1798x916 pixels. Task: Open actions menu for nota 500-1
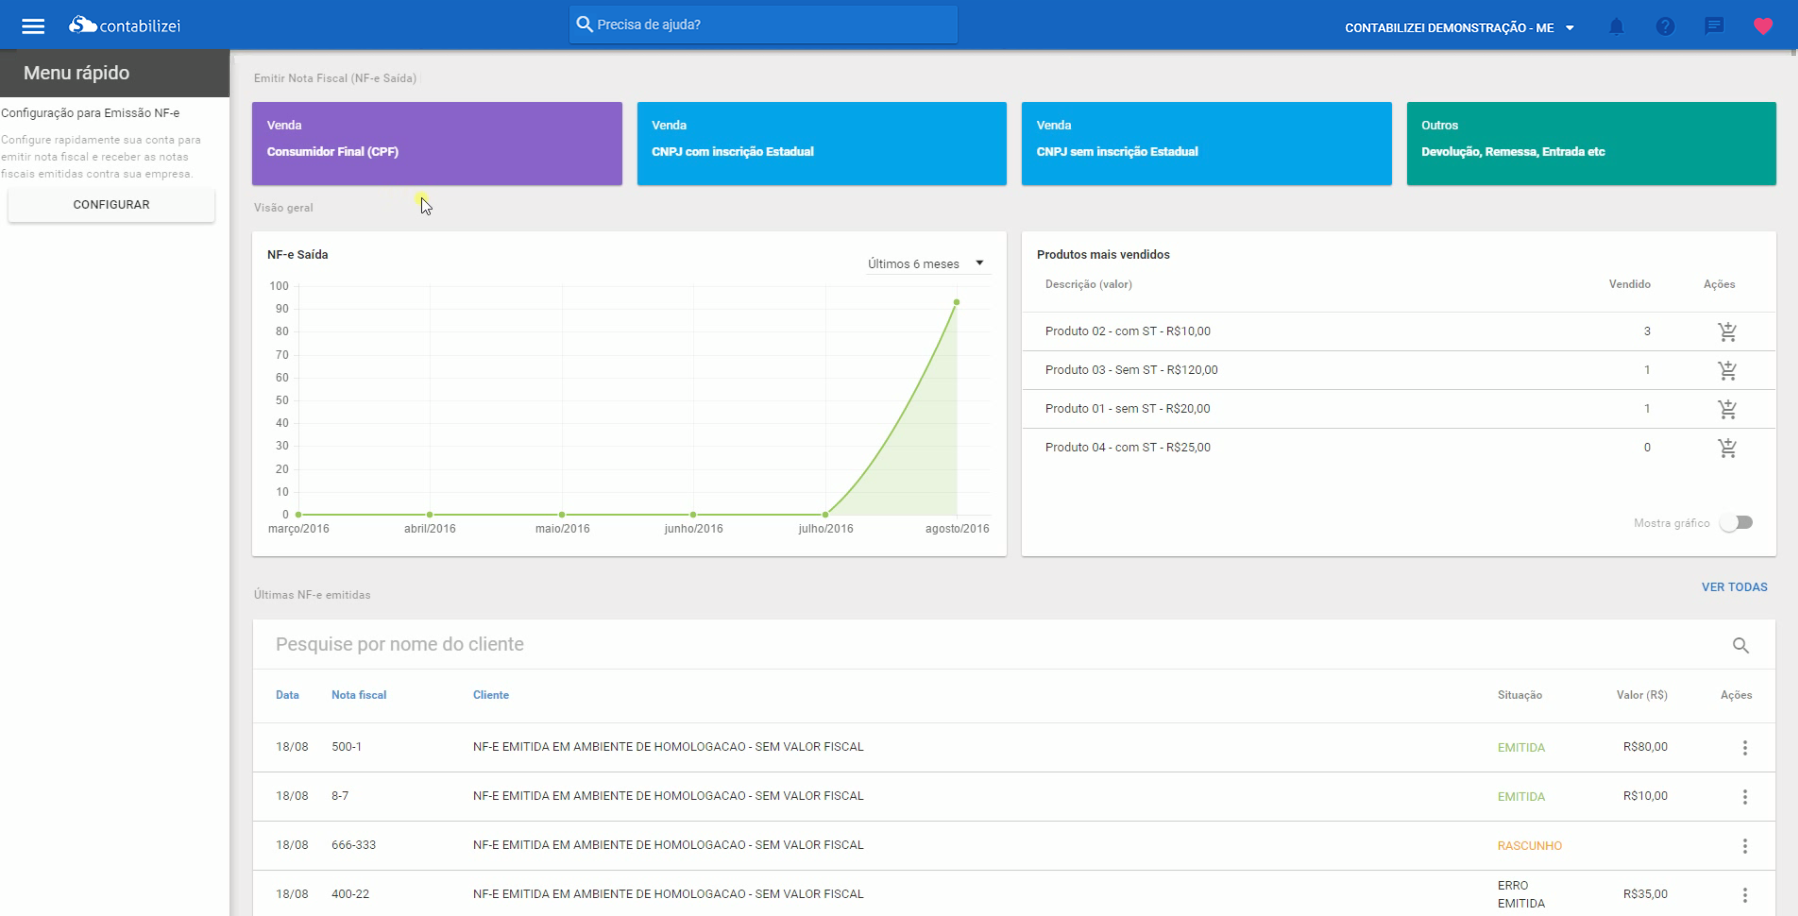click(1745, 748)
